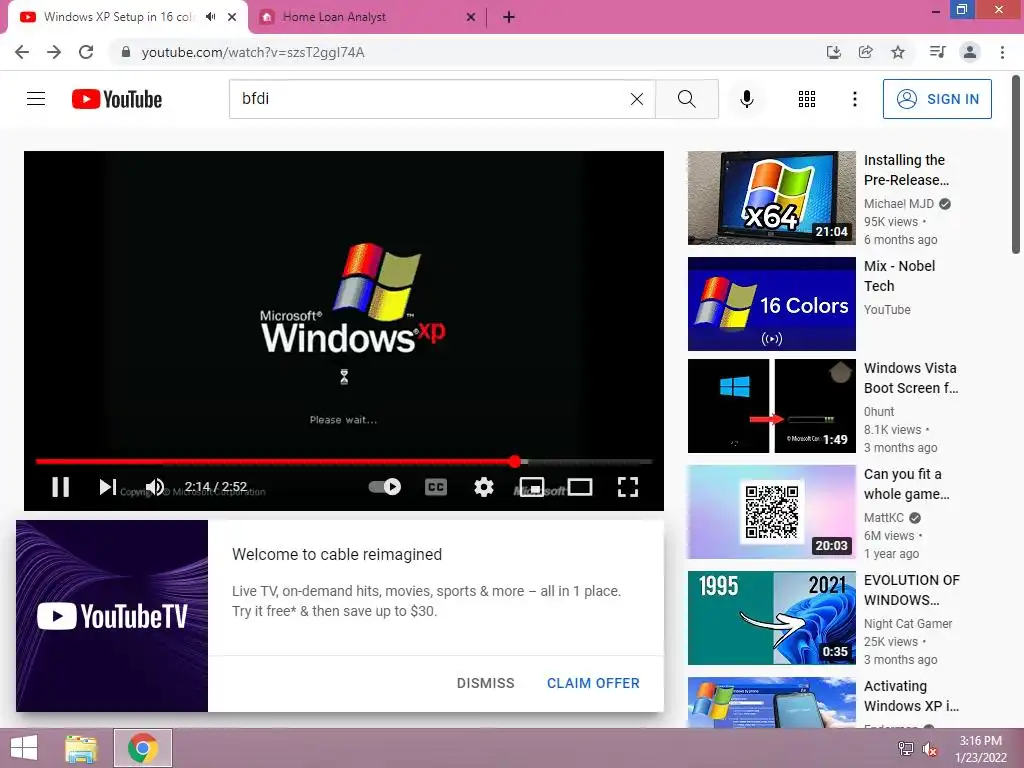Click the page vertical scrollbar
This screenshot has width=1024, height=768.
pos(1016,165)
